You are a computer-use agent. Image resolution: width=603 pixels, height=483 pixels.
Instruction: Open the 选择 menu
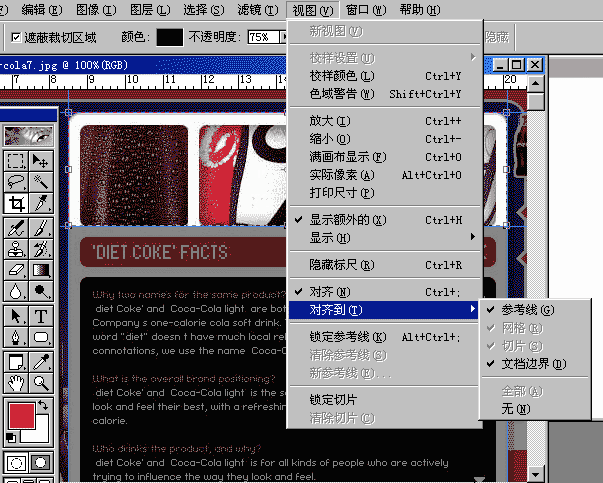point(203,10)
